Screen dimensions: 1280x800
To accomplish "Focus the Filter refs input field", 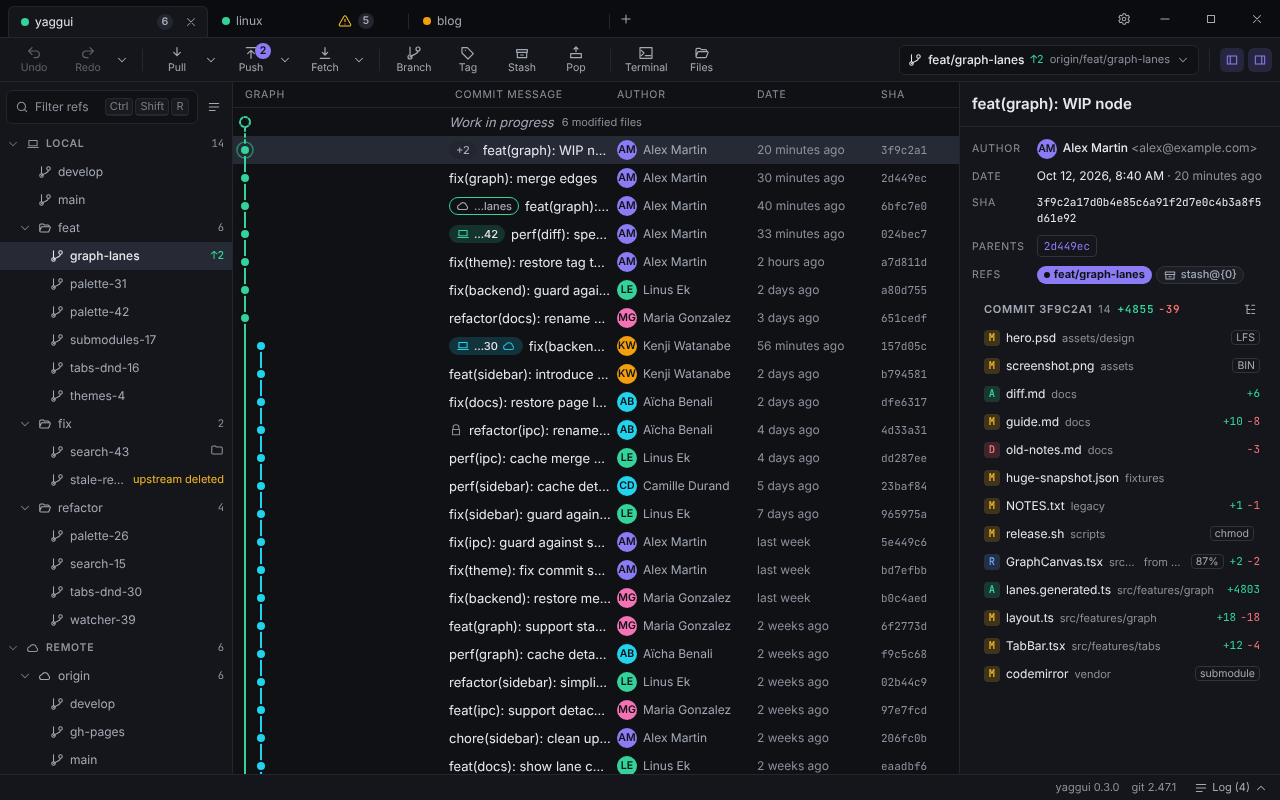I will 102,107.
